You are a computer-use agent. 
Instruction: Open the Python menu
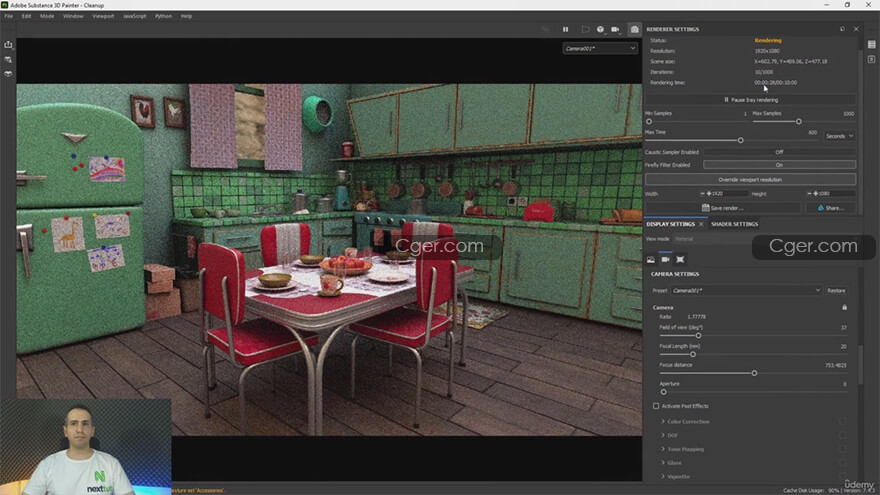click(163, 16)
